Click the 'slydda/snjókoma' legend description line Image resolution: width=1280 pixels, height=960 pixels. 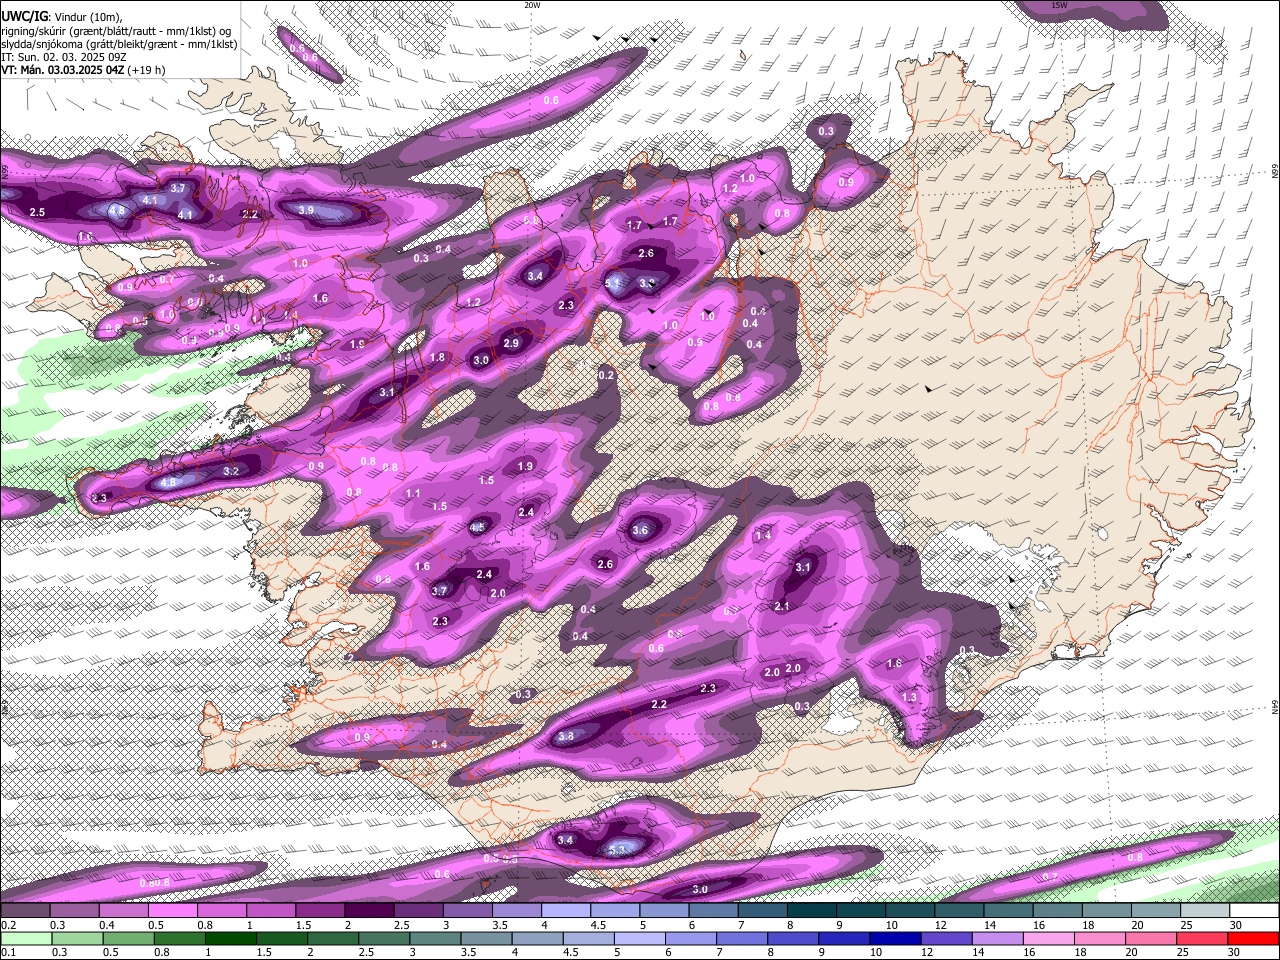pos(119,44)
